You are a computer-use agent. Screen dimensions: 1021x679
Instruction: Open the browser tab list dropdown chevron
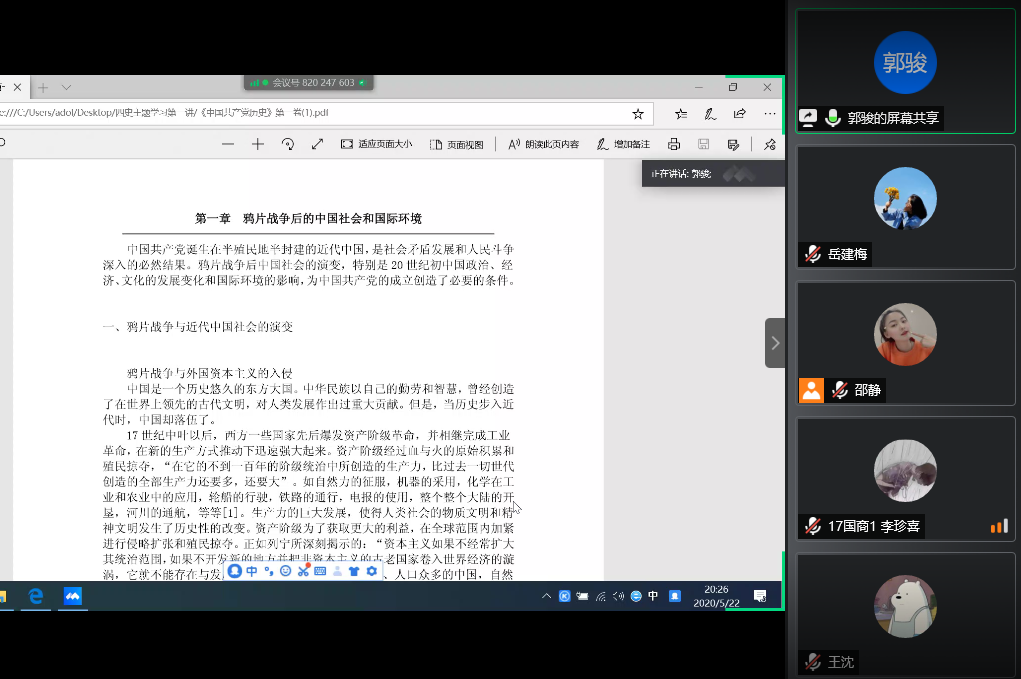(x=66, y=87)
